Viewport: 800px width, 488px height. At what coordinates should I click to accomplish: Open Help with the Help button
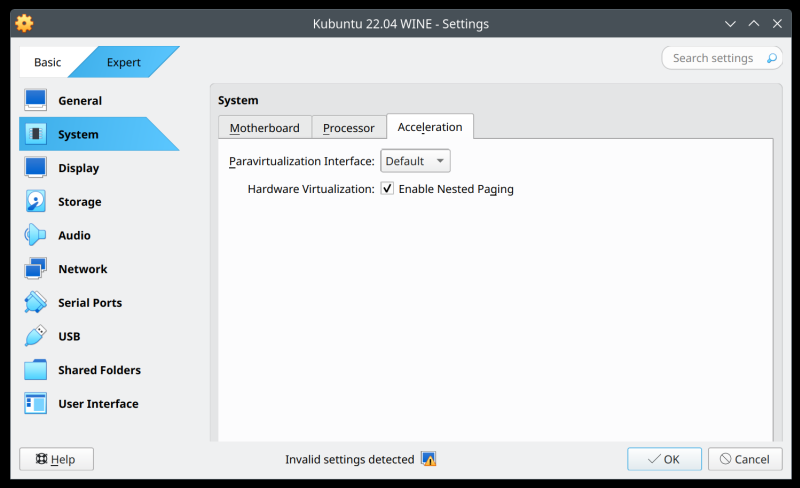tap(56, 459)
